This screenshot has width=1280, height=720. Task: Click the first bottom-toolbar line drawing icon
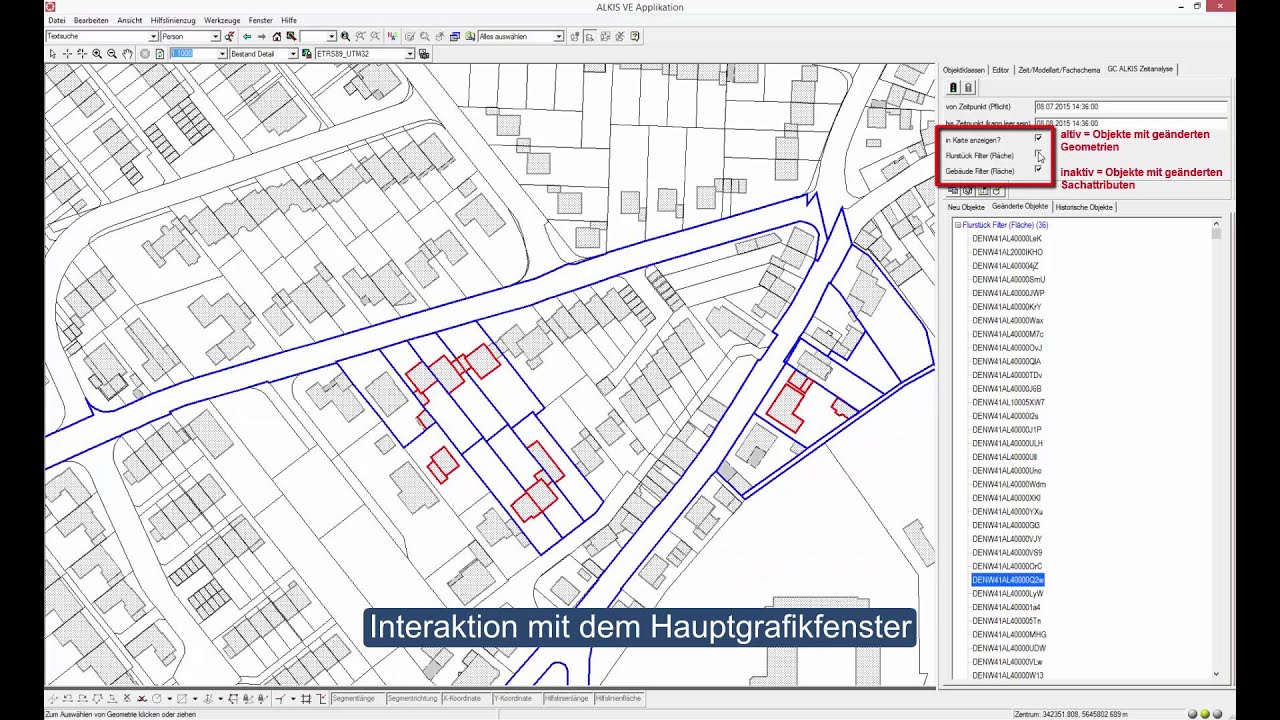[x=53, y=698]
